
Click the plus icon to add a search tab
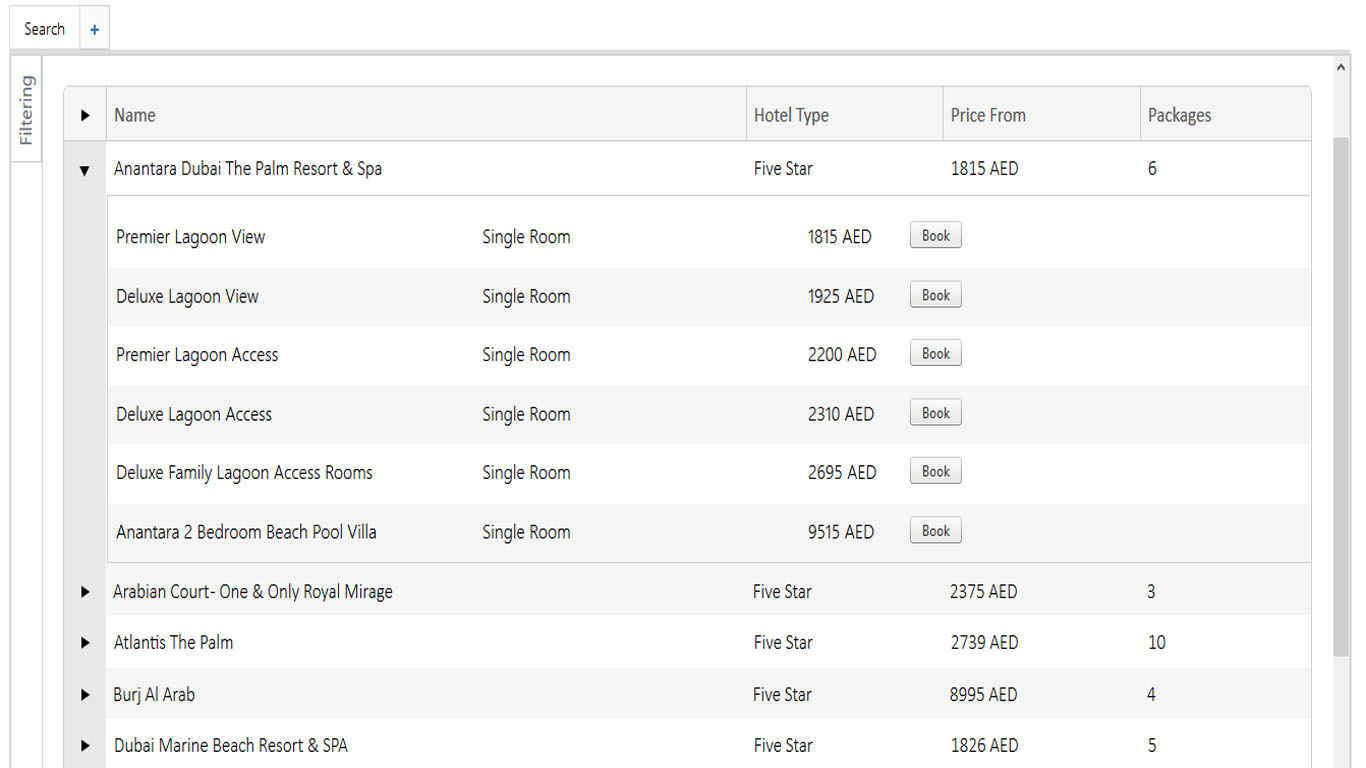(94, 30)
